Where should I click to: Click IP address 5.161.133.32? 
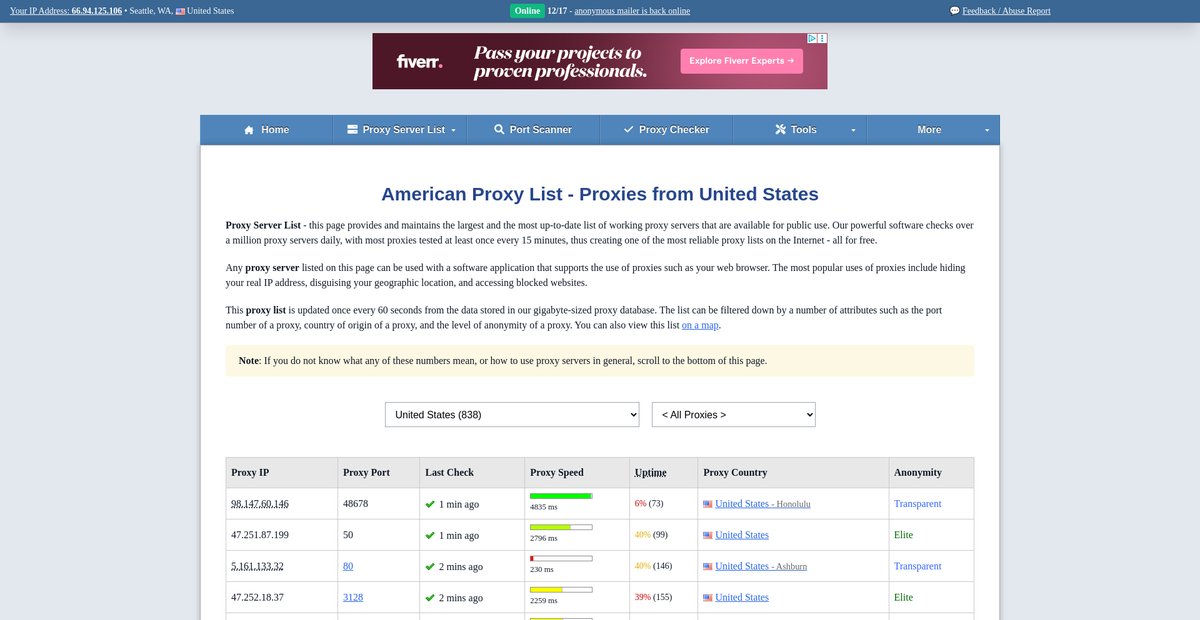(257, 566)
